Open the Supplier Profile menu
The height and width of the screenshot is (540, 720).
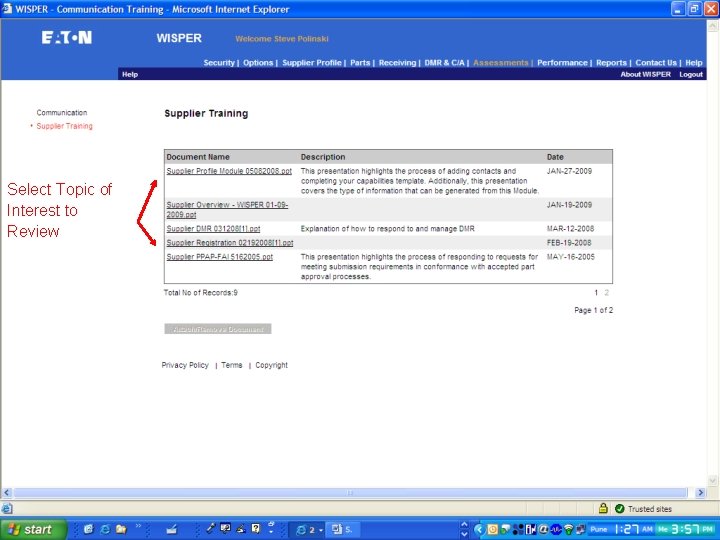[x=312, y=62]
